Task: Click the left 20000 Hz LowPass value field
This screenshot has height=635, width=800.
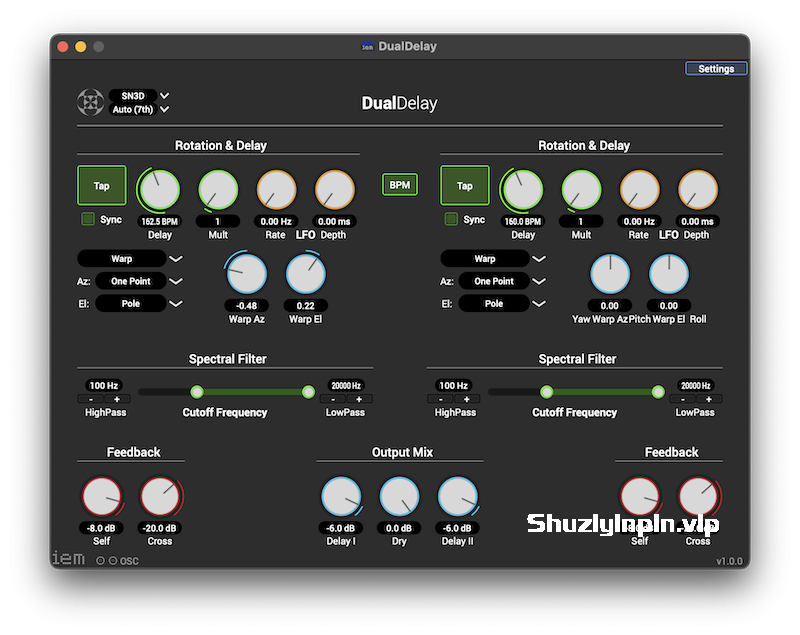Action: pyautogui.click(x=346, y=386)
